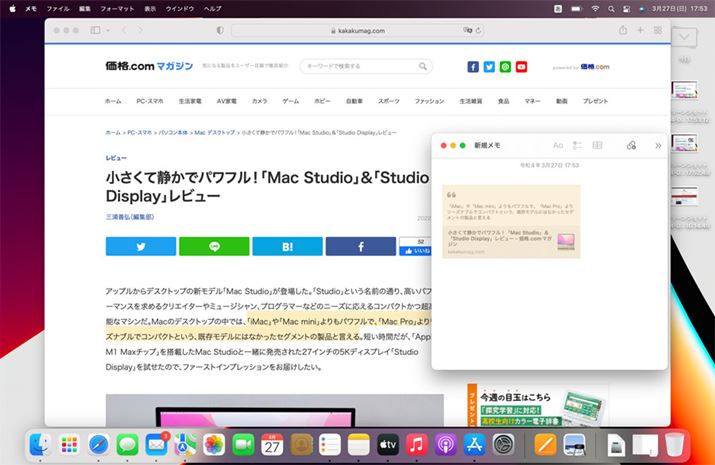Share article via Hatena B! button
Image resolution: width=715 pixels, height=465 pixels.
288,246
